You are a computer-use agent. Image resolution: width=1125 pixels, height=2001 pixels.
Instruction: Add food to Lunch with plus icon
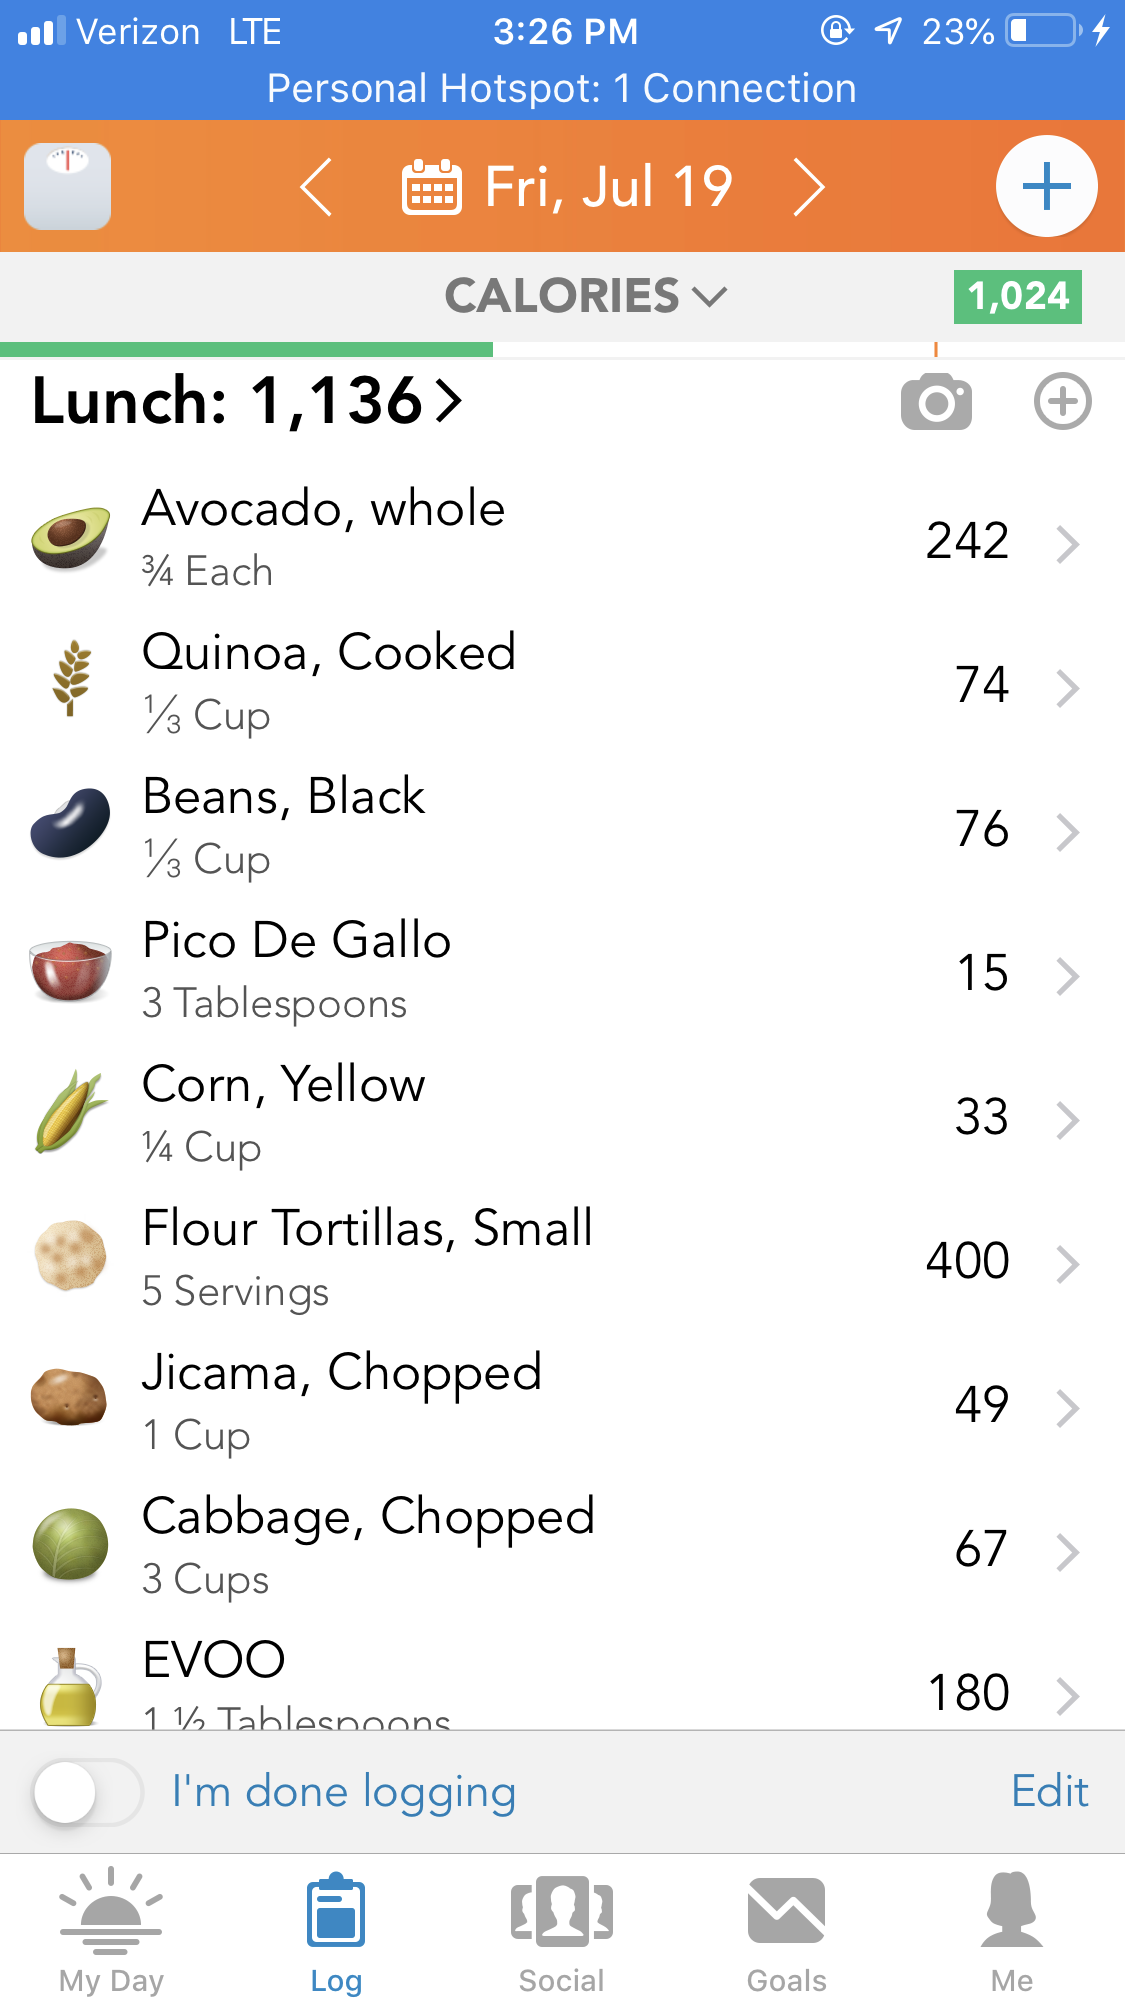1062,402
